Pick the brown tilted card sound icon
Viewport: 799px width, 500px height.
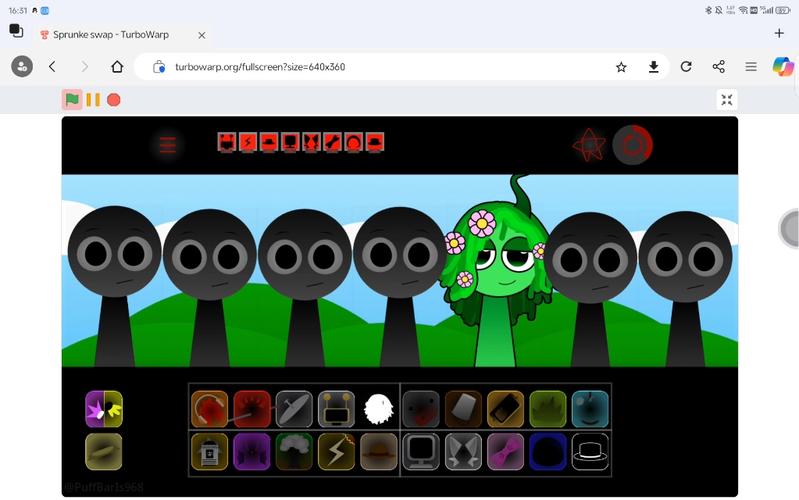tap(463, 409)
